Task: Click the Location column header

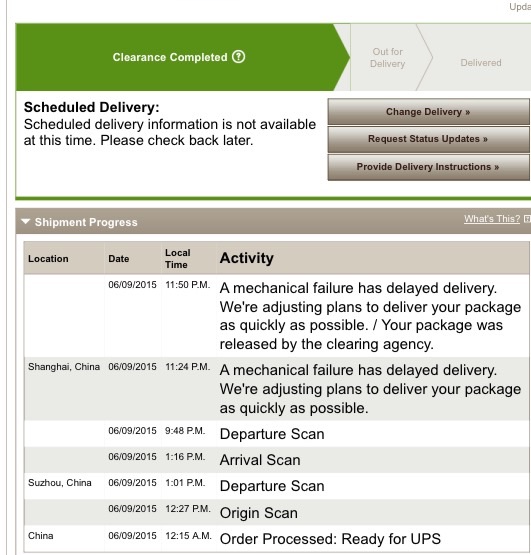Action: coord(48,259)
